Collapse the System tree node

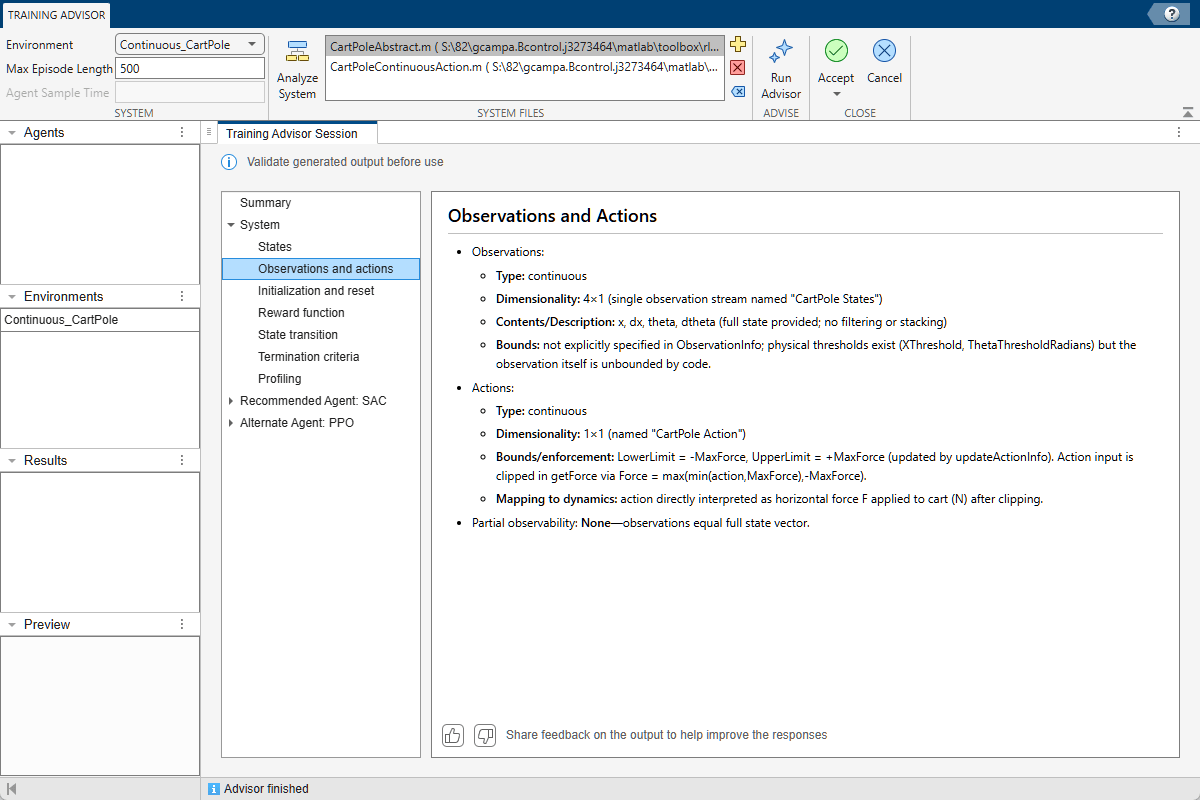[231, 225]
